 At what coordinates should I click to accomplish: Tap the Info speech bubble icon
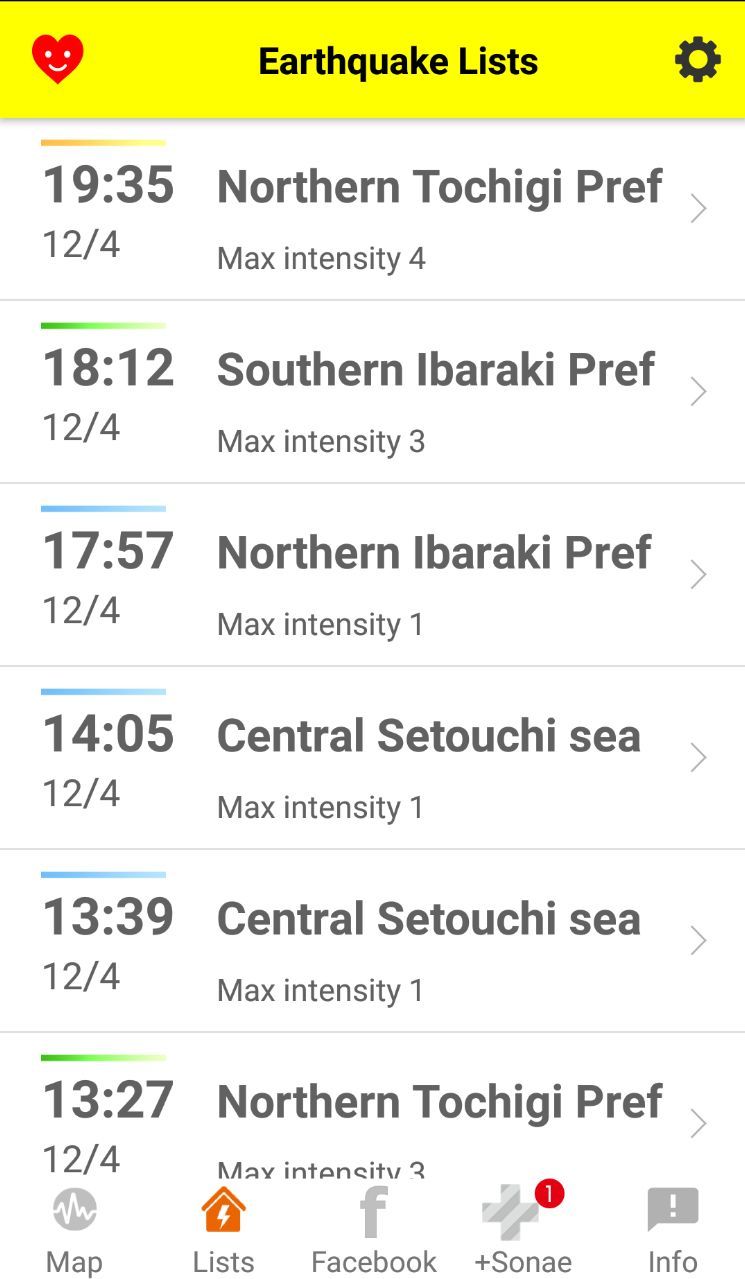tap(672, 1211)
